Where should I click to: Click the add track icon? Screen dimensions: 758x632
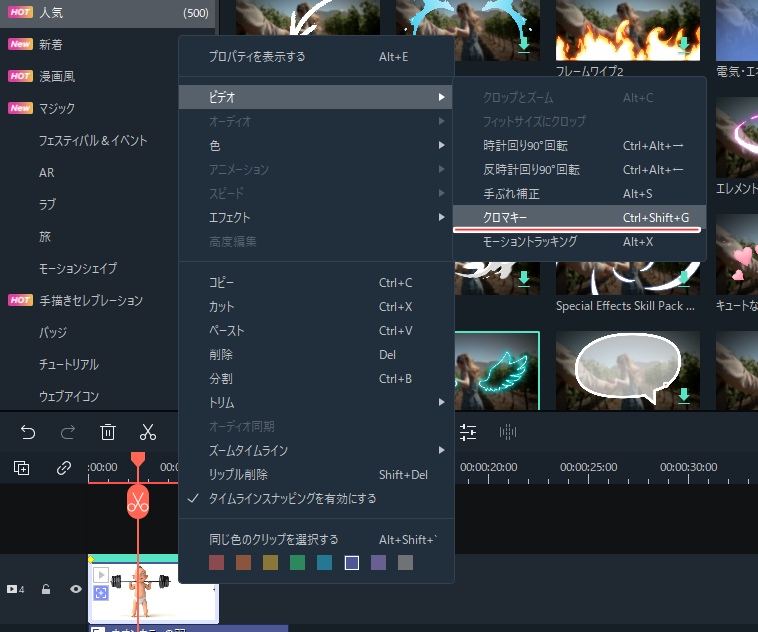[22, 467]
